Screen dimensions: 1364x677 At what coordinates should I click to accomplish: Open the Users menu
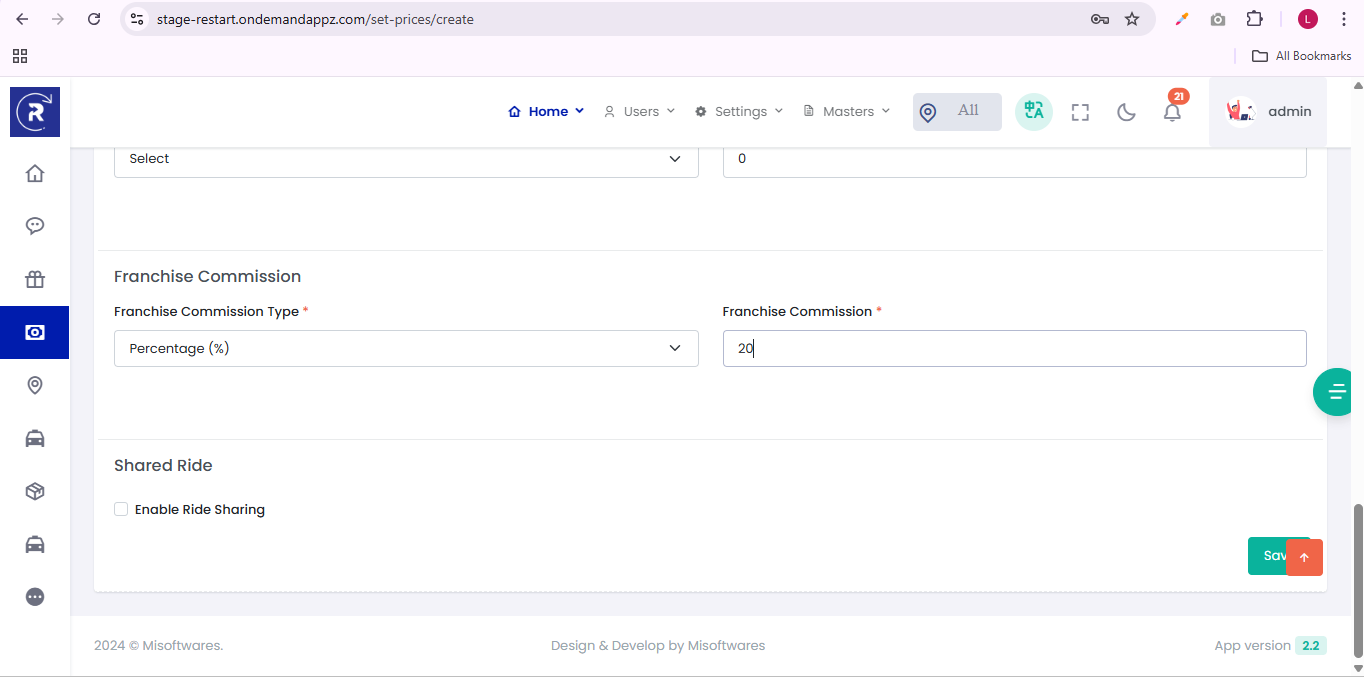pyautogui.click(x=640, y=112)
